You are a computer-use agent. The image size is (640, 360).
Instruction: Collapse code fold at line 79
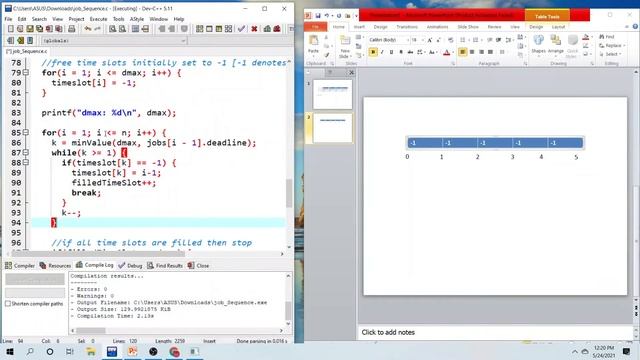pyautogui.click(x=26, y=73)
